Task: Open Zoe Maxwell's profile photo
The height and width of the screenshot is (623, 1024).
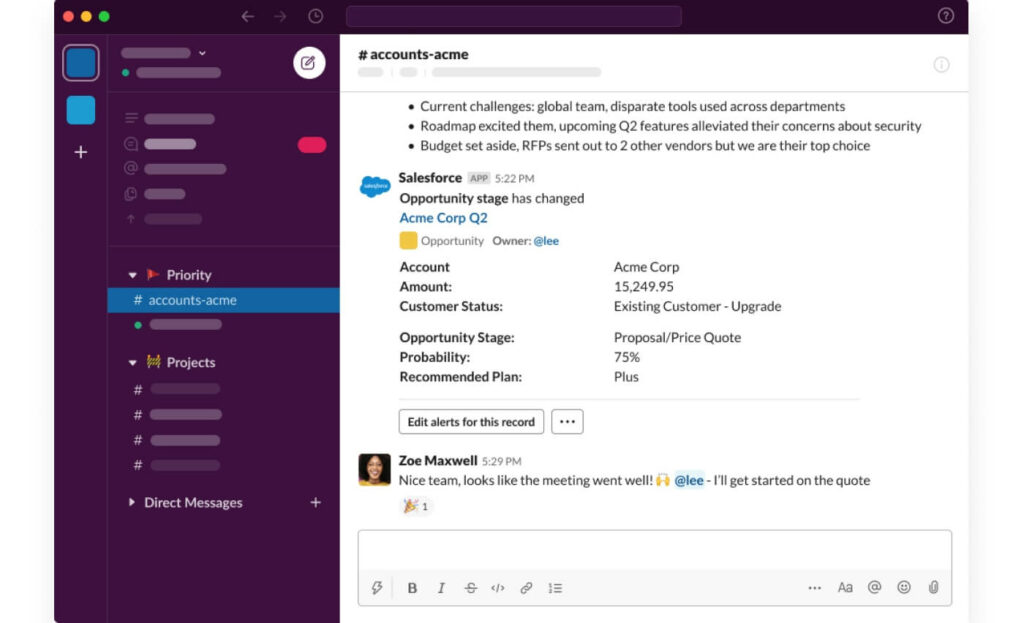Action: tap(374, 470)
